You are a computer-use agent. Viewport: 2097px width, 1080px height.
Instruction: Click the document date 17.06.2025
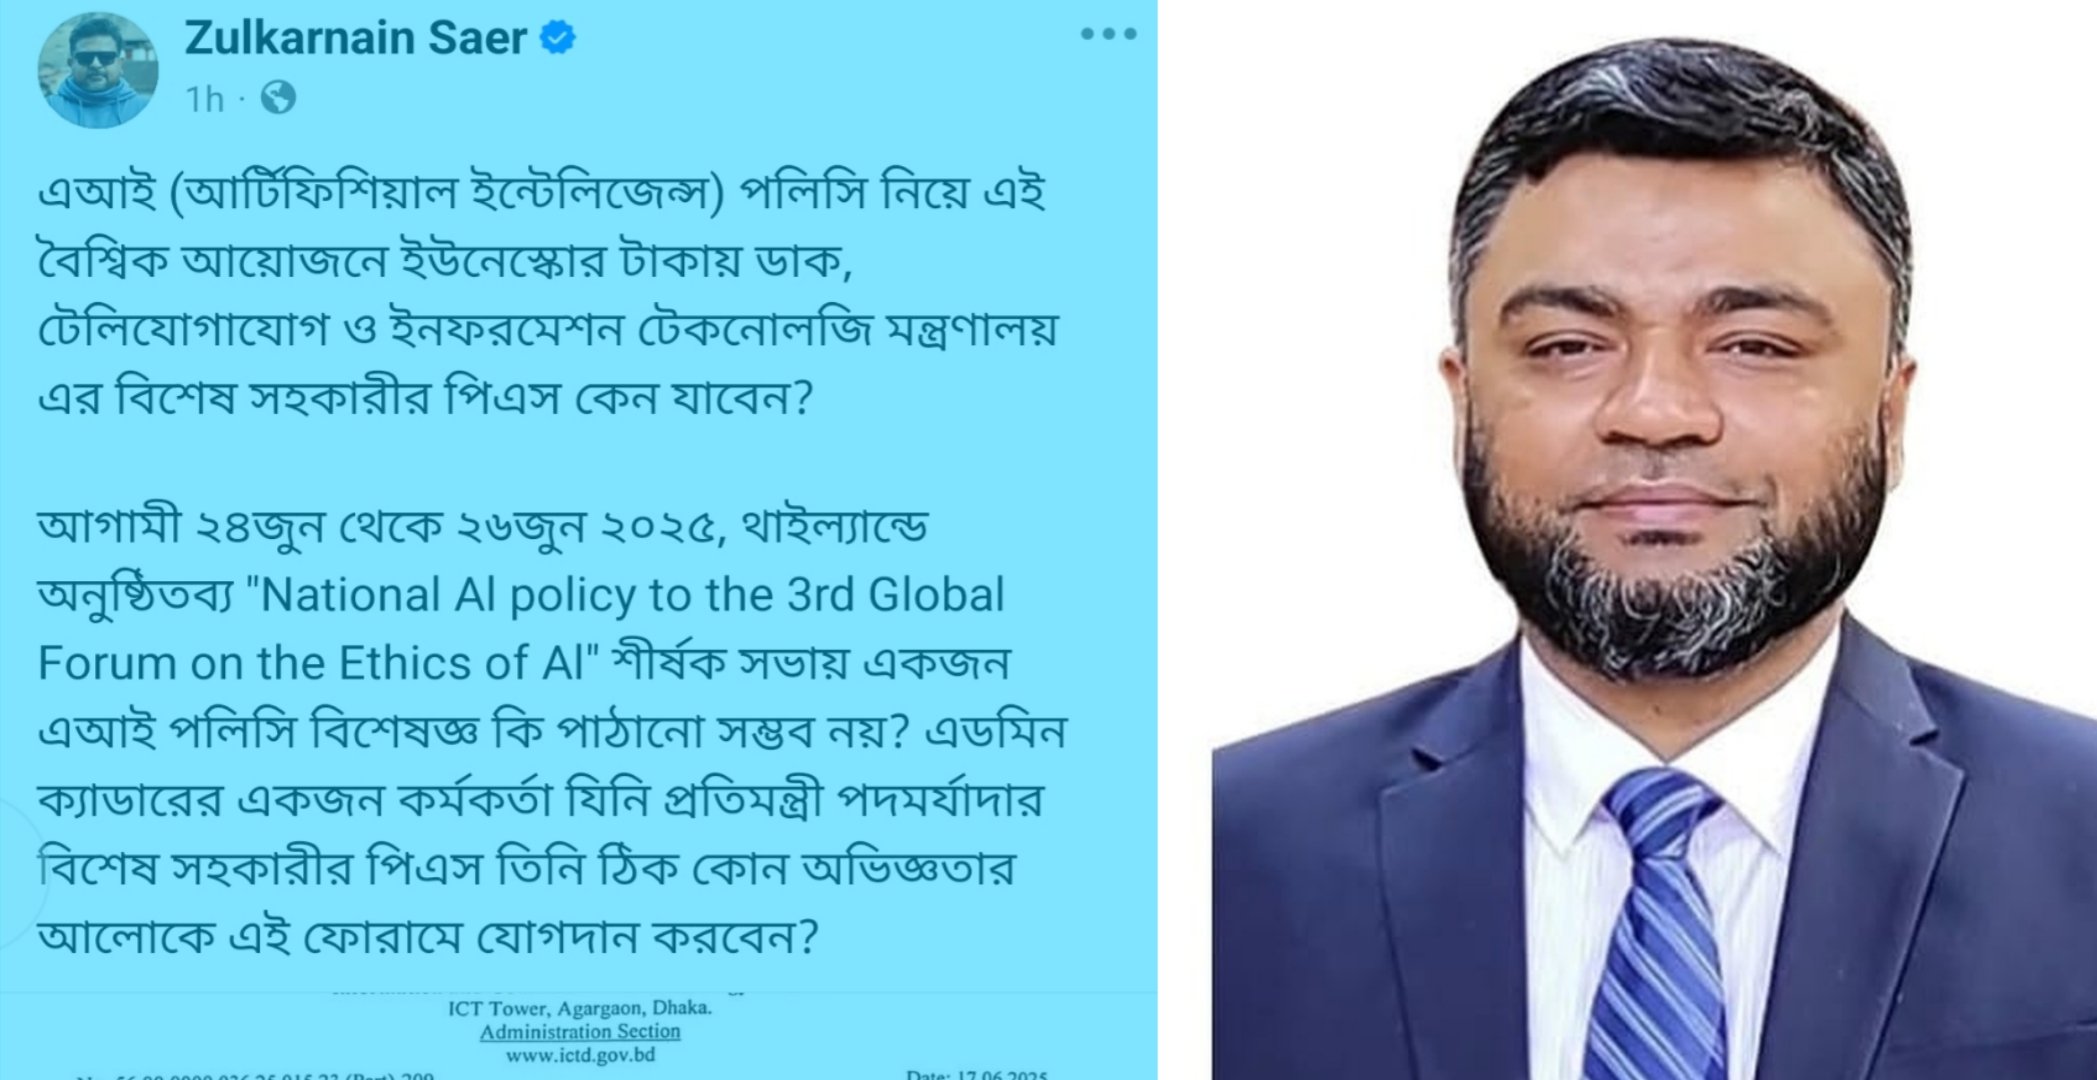(976, 1074)
